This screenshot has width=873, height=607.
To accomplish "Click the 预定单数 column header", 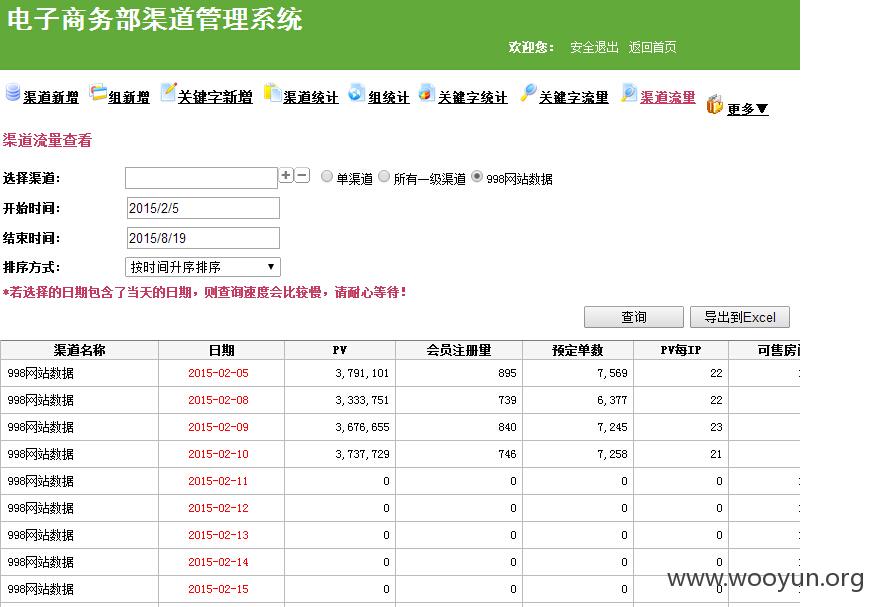I will [x=577, y=350].
